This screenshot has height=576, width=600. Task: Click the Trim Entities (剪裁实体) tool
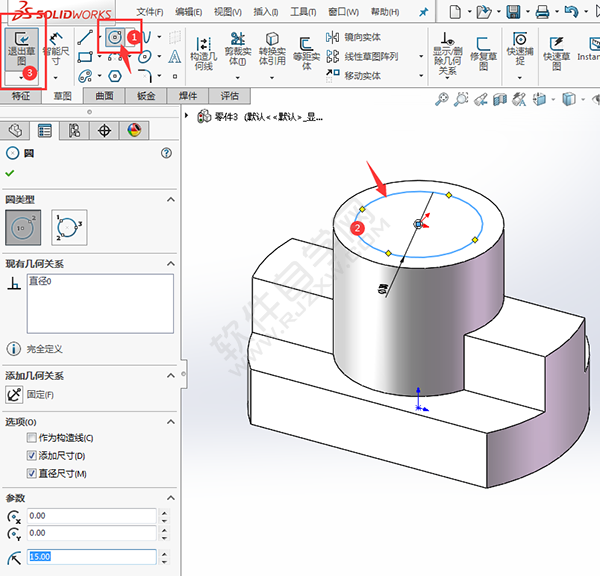238,49
